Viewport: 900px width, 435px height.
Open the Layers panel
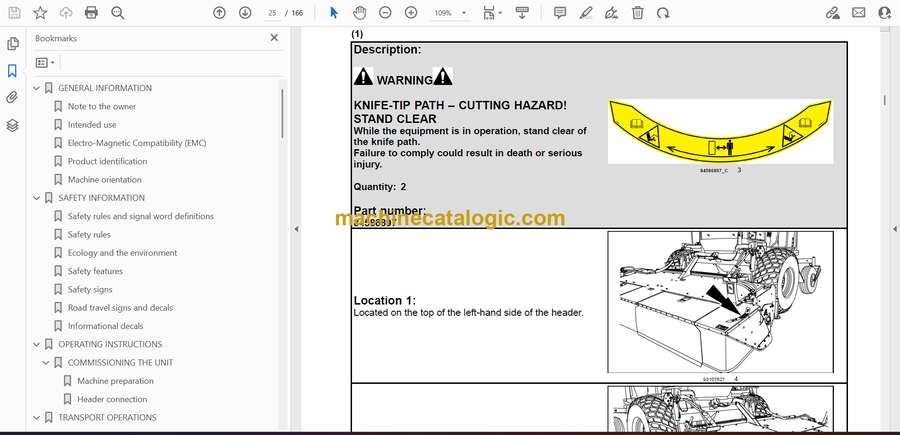[12, 125]
